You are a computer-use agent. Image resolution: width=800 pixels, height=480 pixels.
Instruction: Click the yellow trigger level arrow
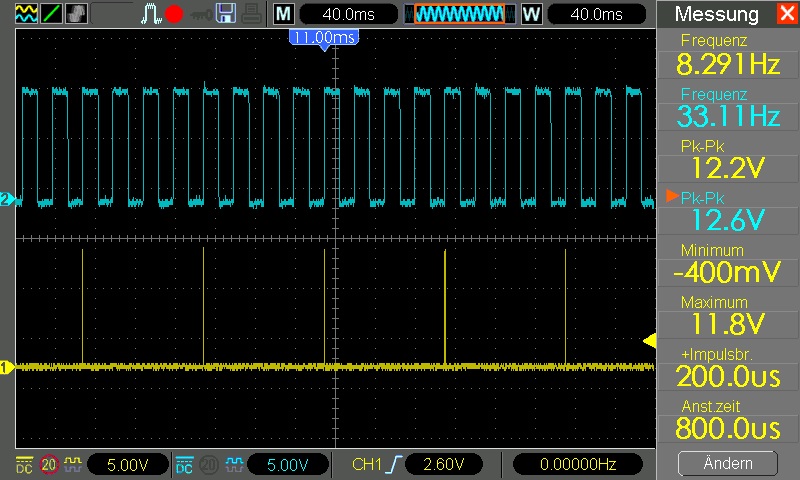(x=649, y=341)
